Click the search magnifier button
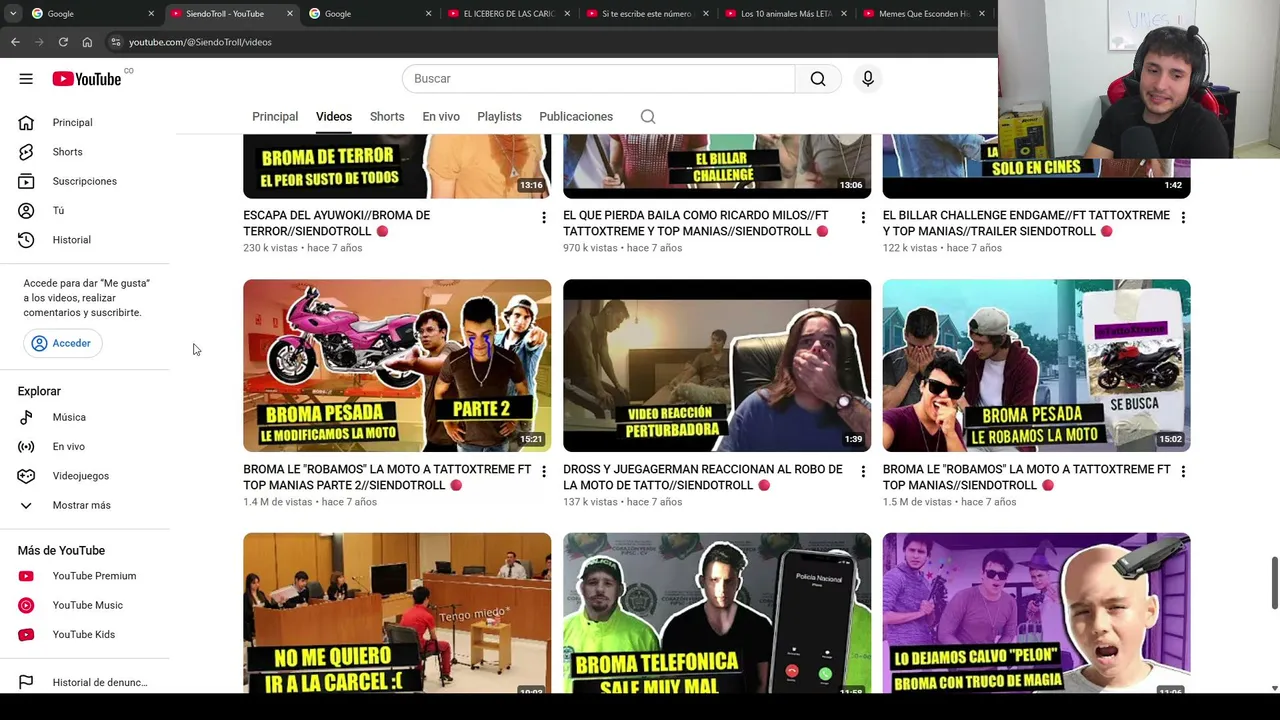1280x720 pixels. coord(818,79)
